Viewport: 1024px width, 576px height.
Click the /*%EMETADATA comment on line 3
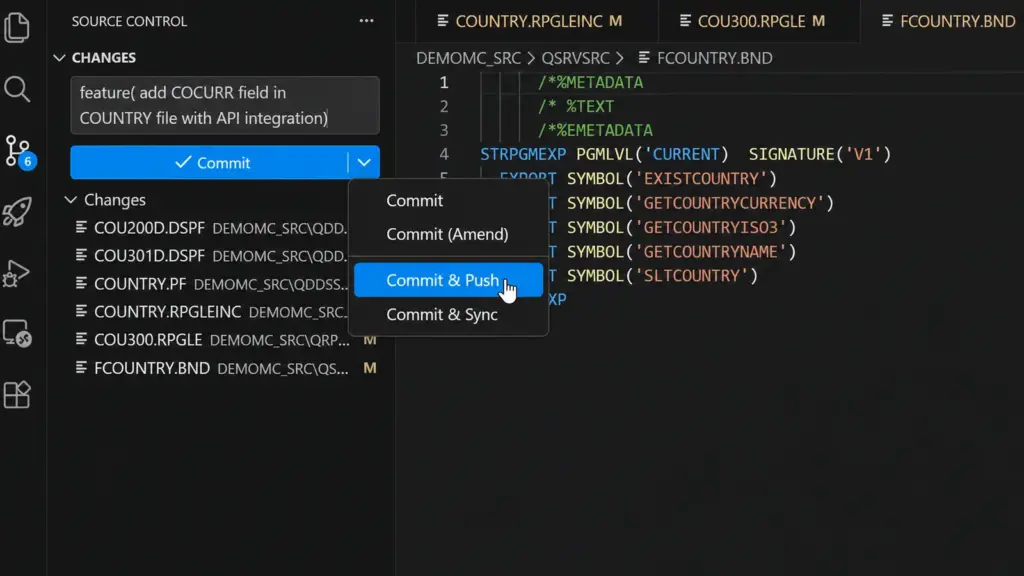pyautogui.click(x=595, y=130)
